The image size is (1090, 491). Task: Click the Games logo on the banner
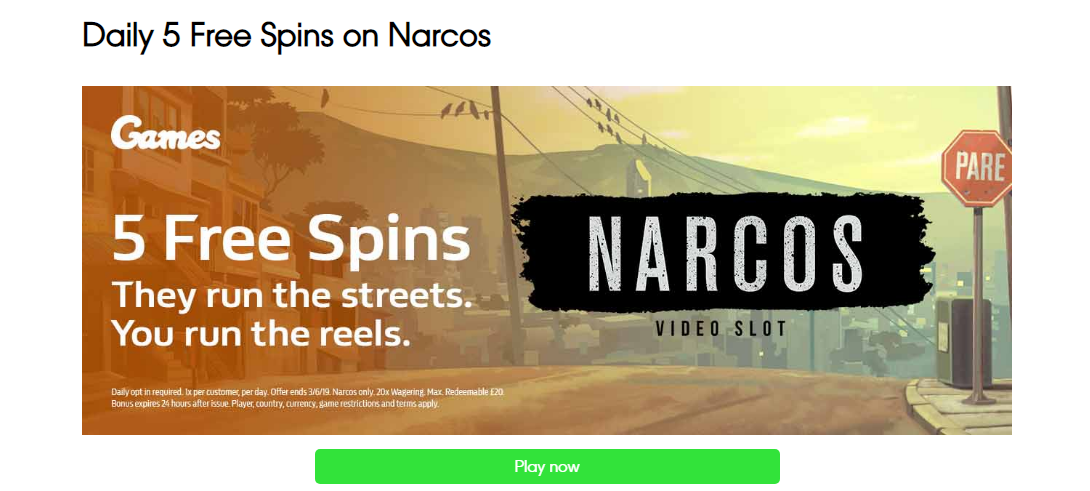pyautogui.click(x=165, y=133)
